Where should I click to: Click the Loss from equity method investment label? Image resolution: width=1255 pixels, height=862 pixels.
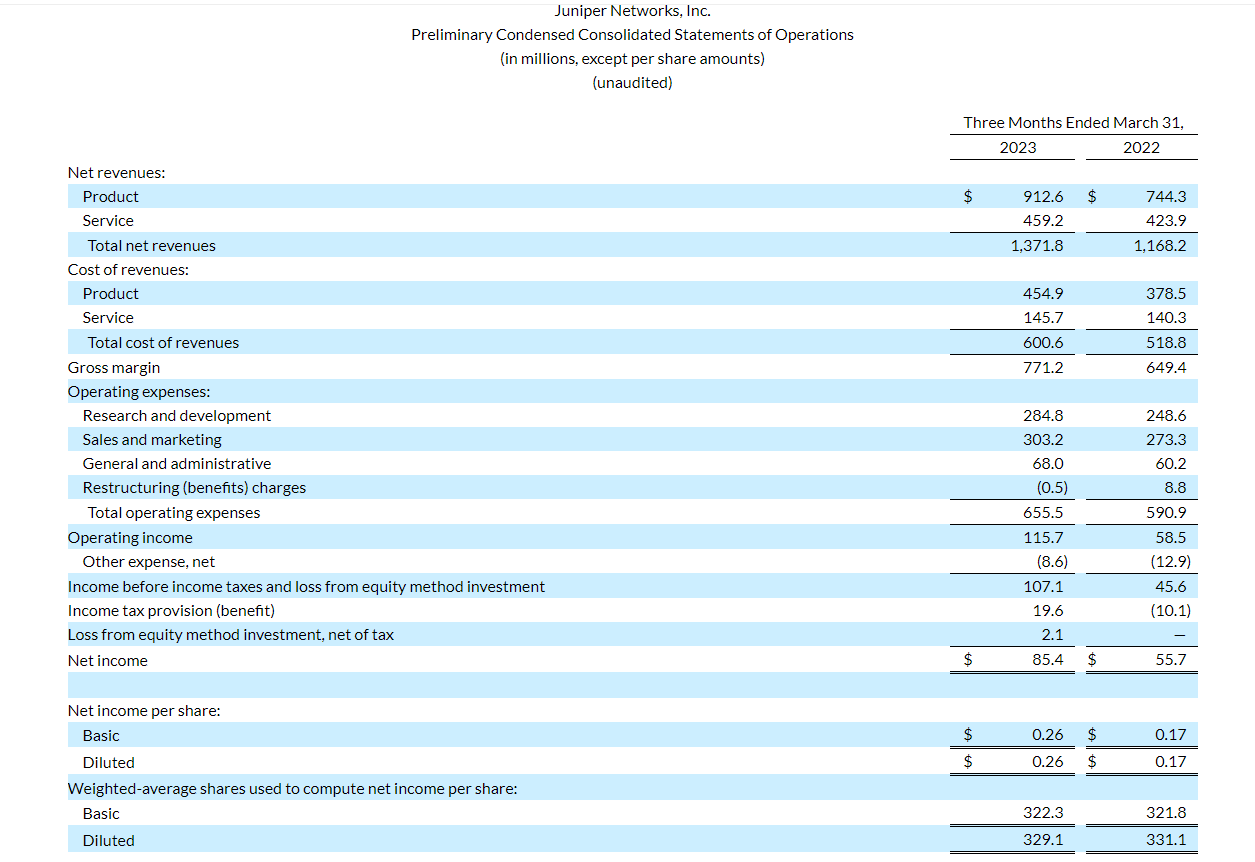tap(231, 635)
